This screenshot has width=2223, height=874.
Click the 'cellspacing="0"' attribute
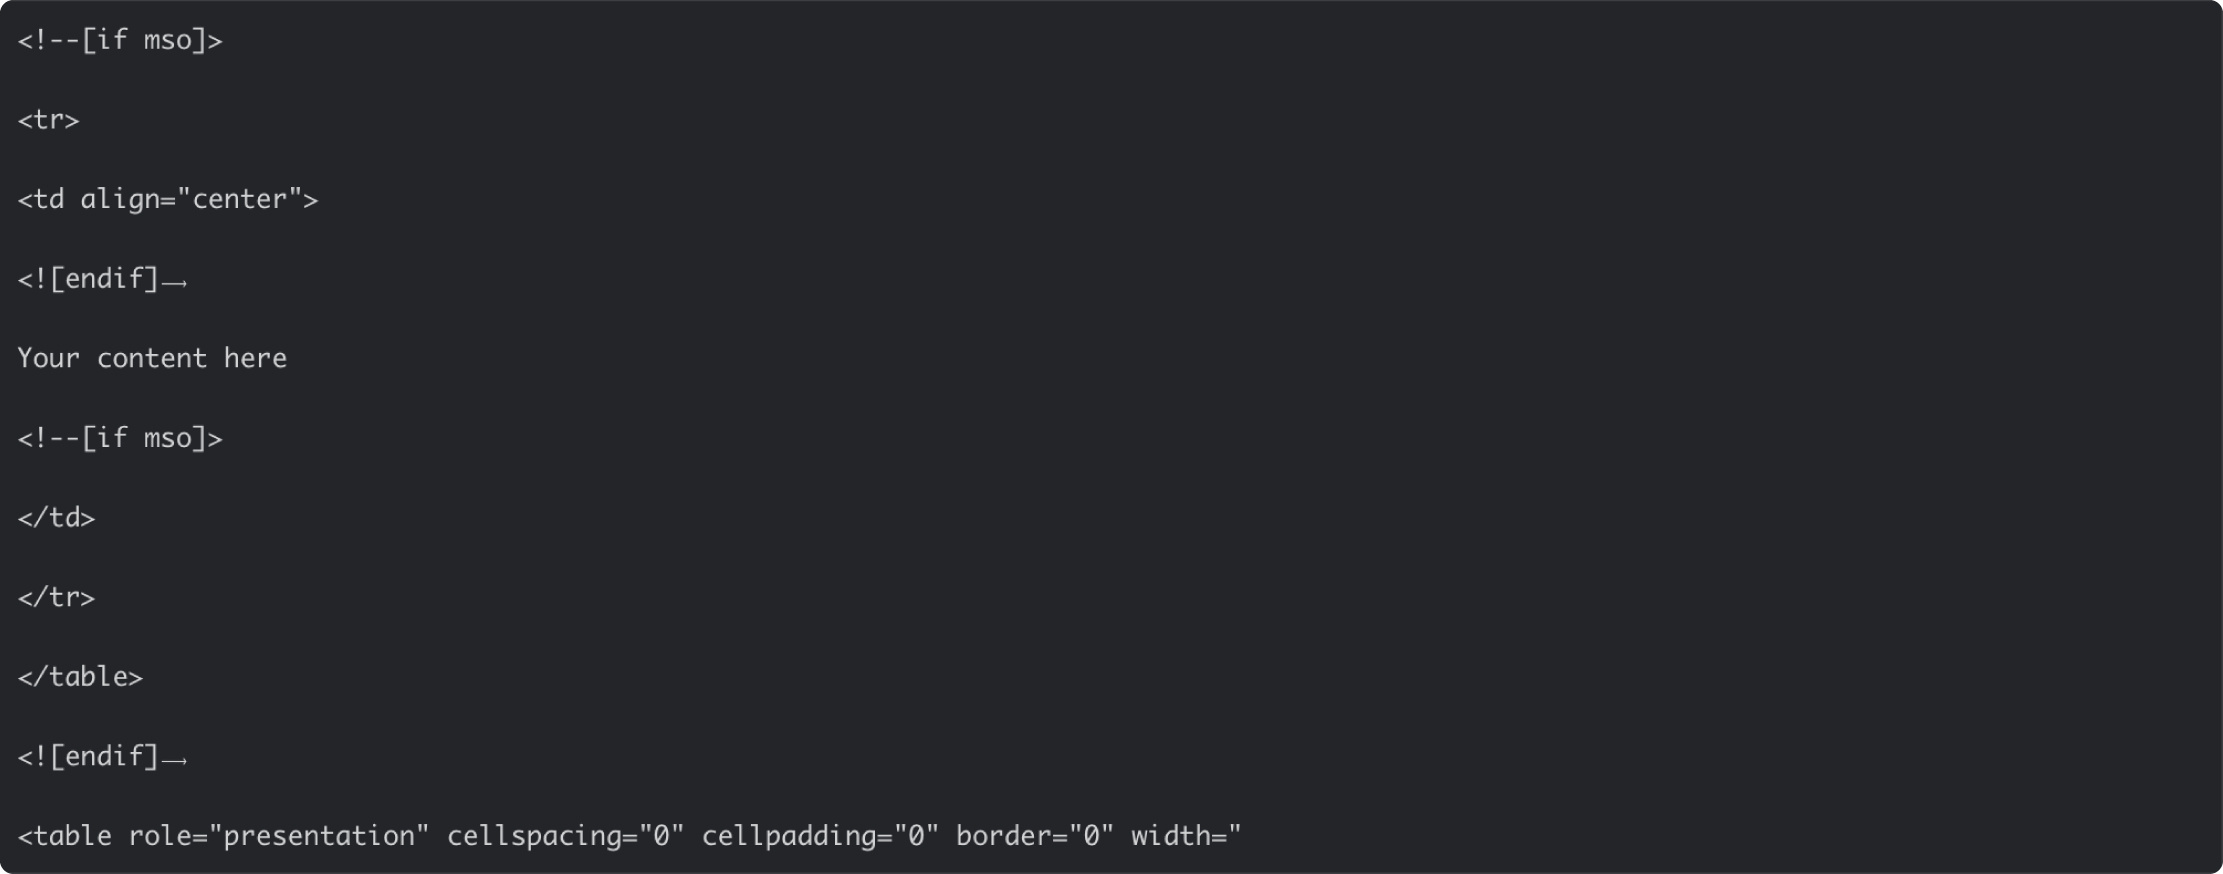565,836
